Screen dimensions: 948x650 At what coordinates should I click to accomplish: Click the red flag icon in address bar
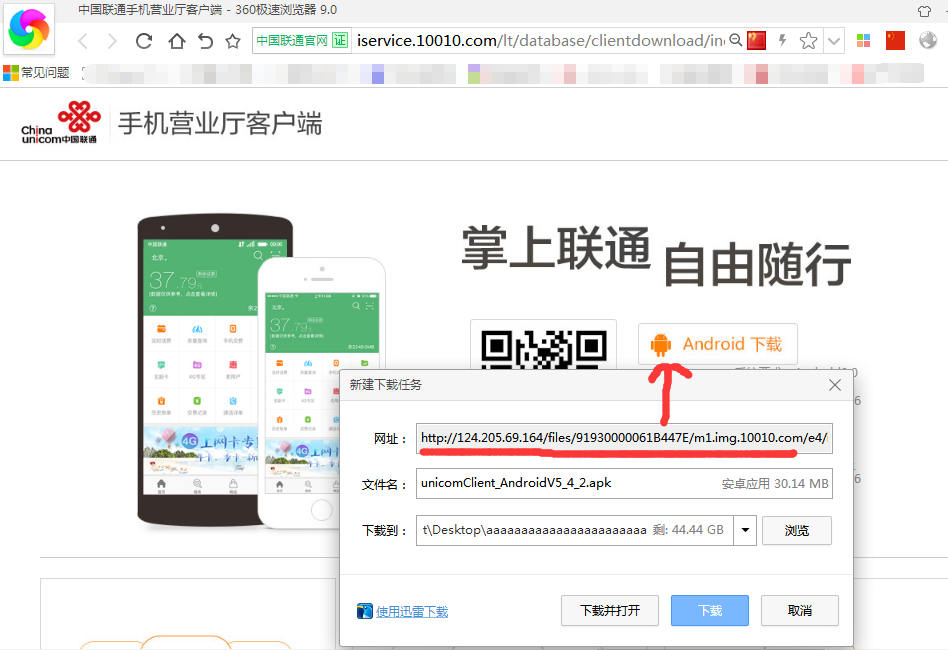point(756,41)
